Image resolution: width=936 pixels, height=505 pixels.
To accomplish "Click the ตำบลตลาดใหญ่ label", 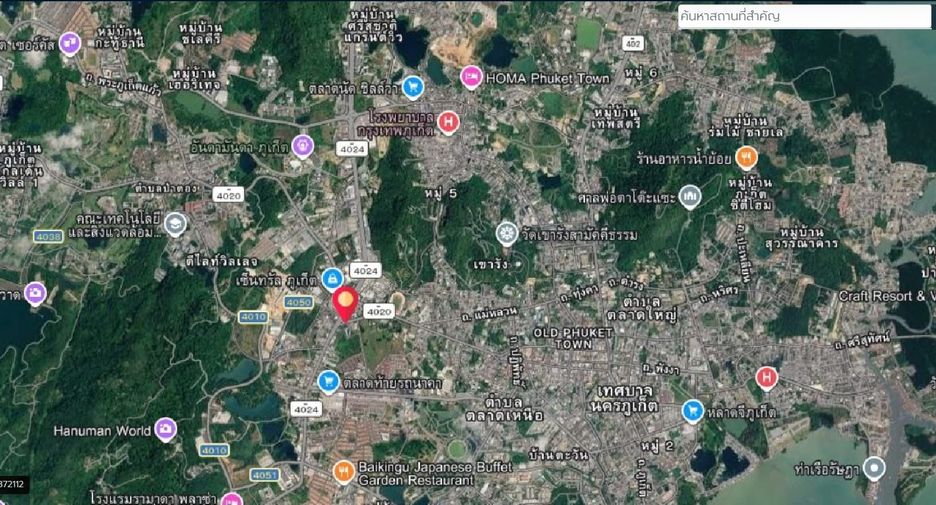I will [x=642, y=308].
